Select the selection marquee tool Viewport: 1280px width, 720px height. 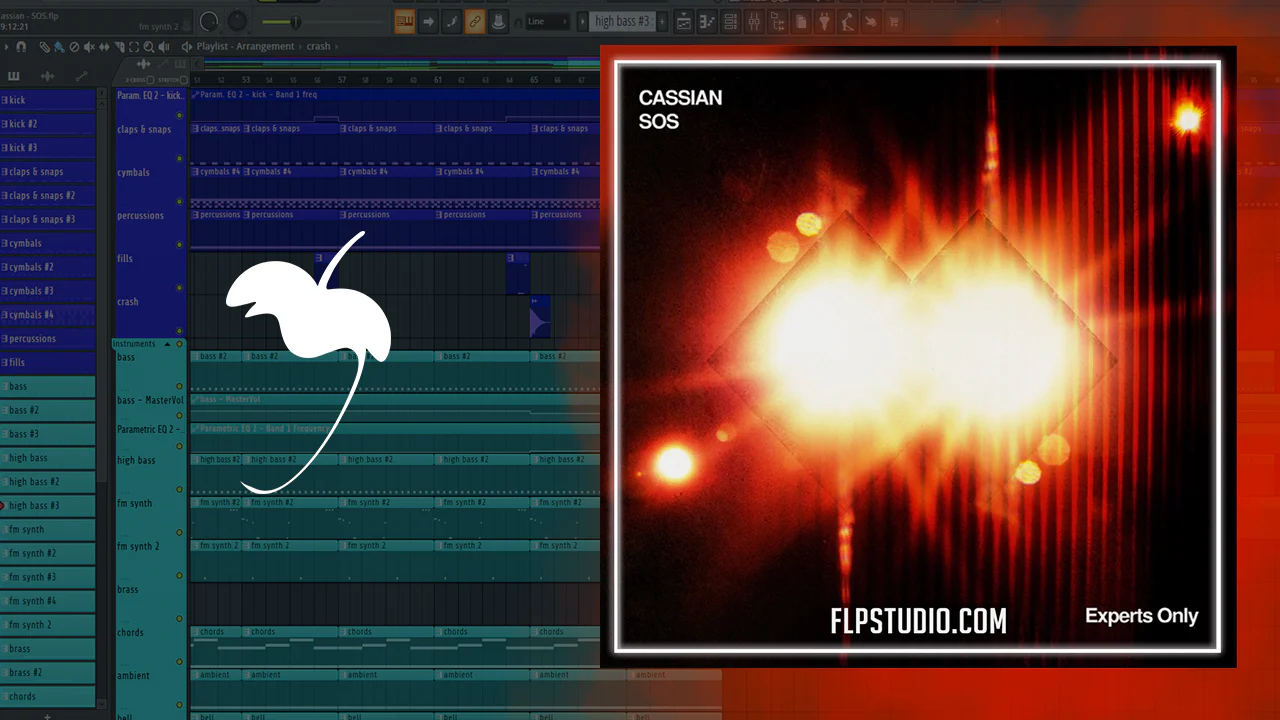tap(134, 47)
